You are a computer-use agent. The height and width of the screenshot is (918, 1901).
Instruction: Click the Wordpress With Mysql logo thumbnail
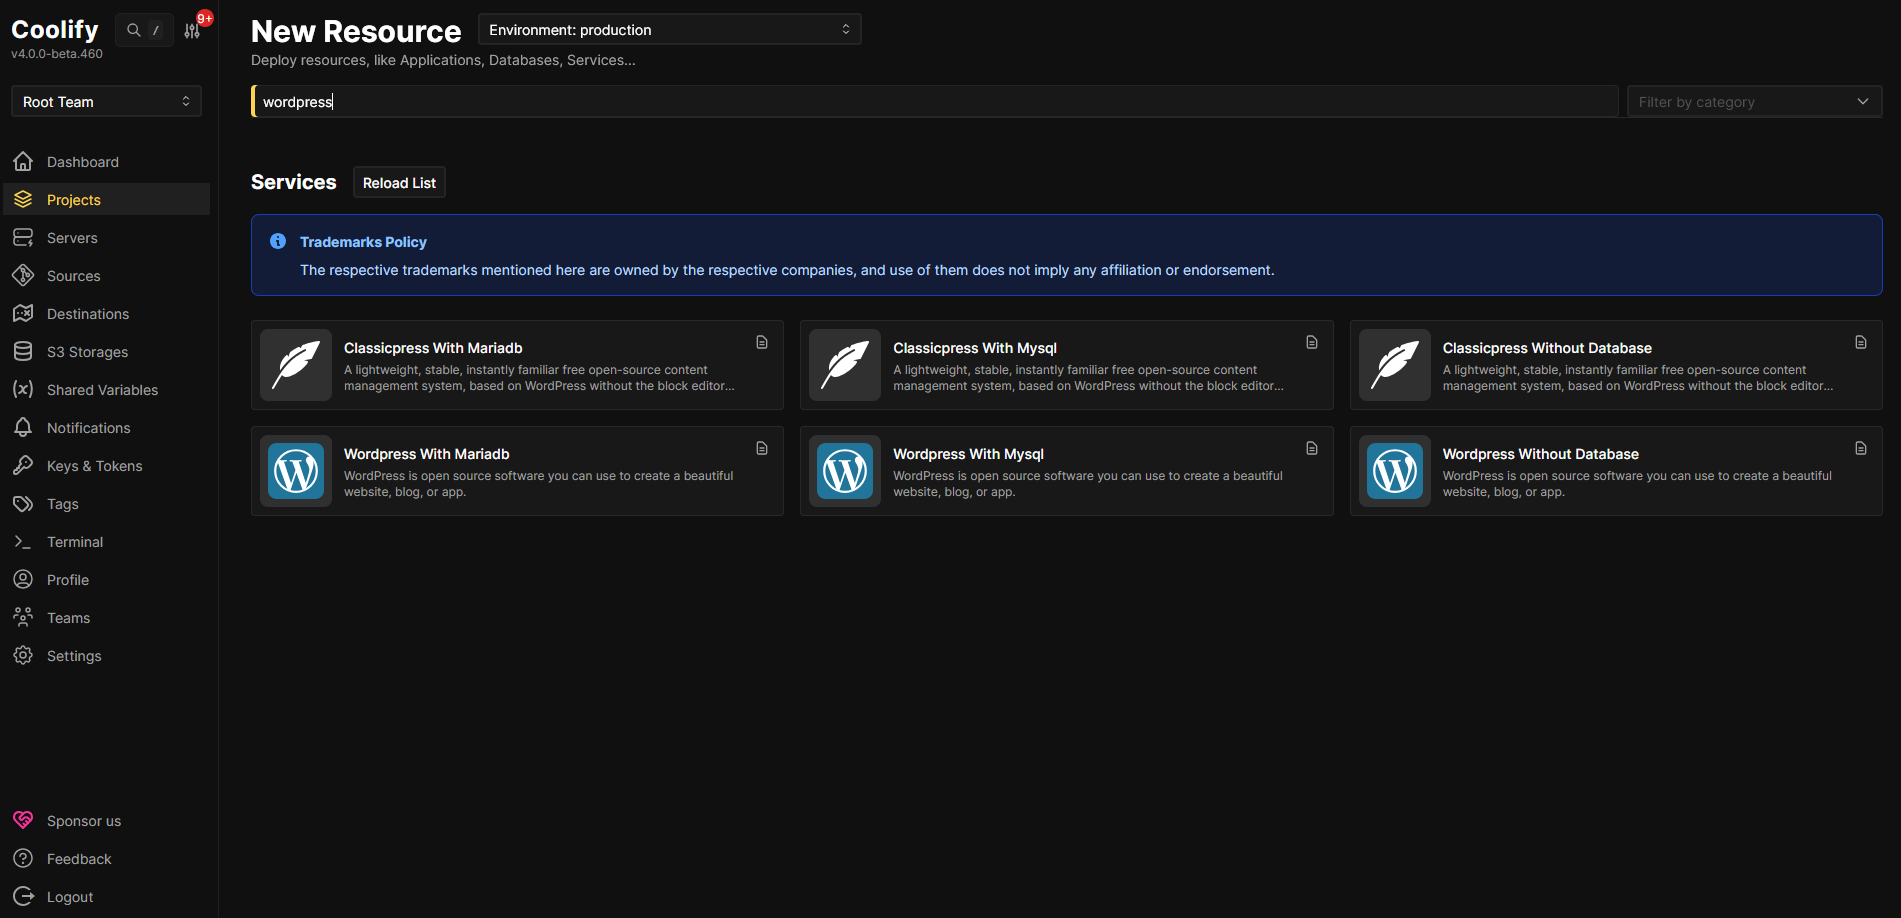(845, 471)
